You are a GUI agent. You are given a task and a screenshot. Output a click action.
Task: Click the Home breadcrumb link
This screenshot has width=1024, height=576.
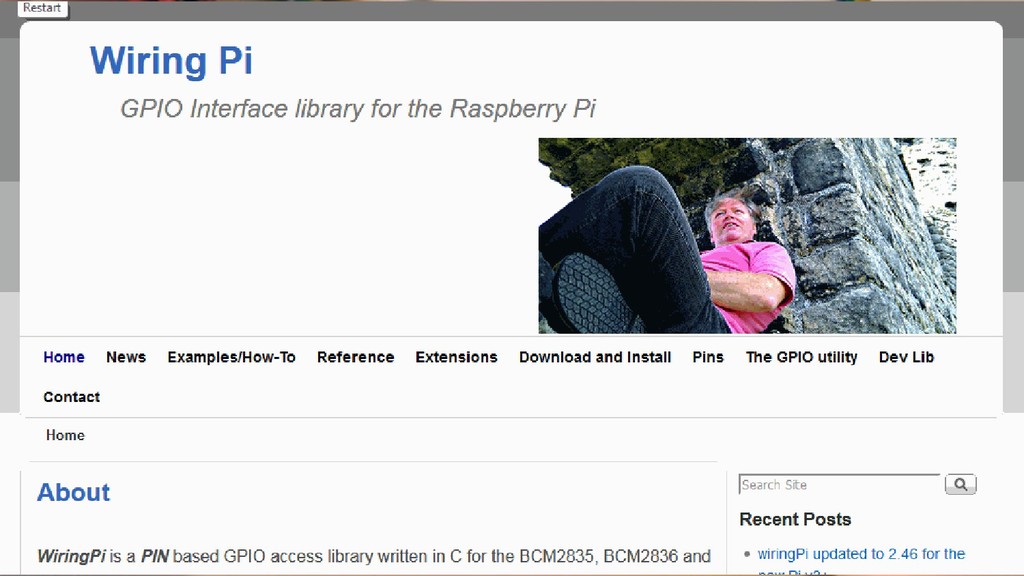(65, 436)
